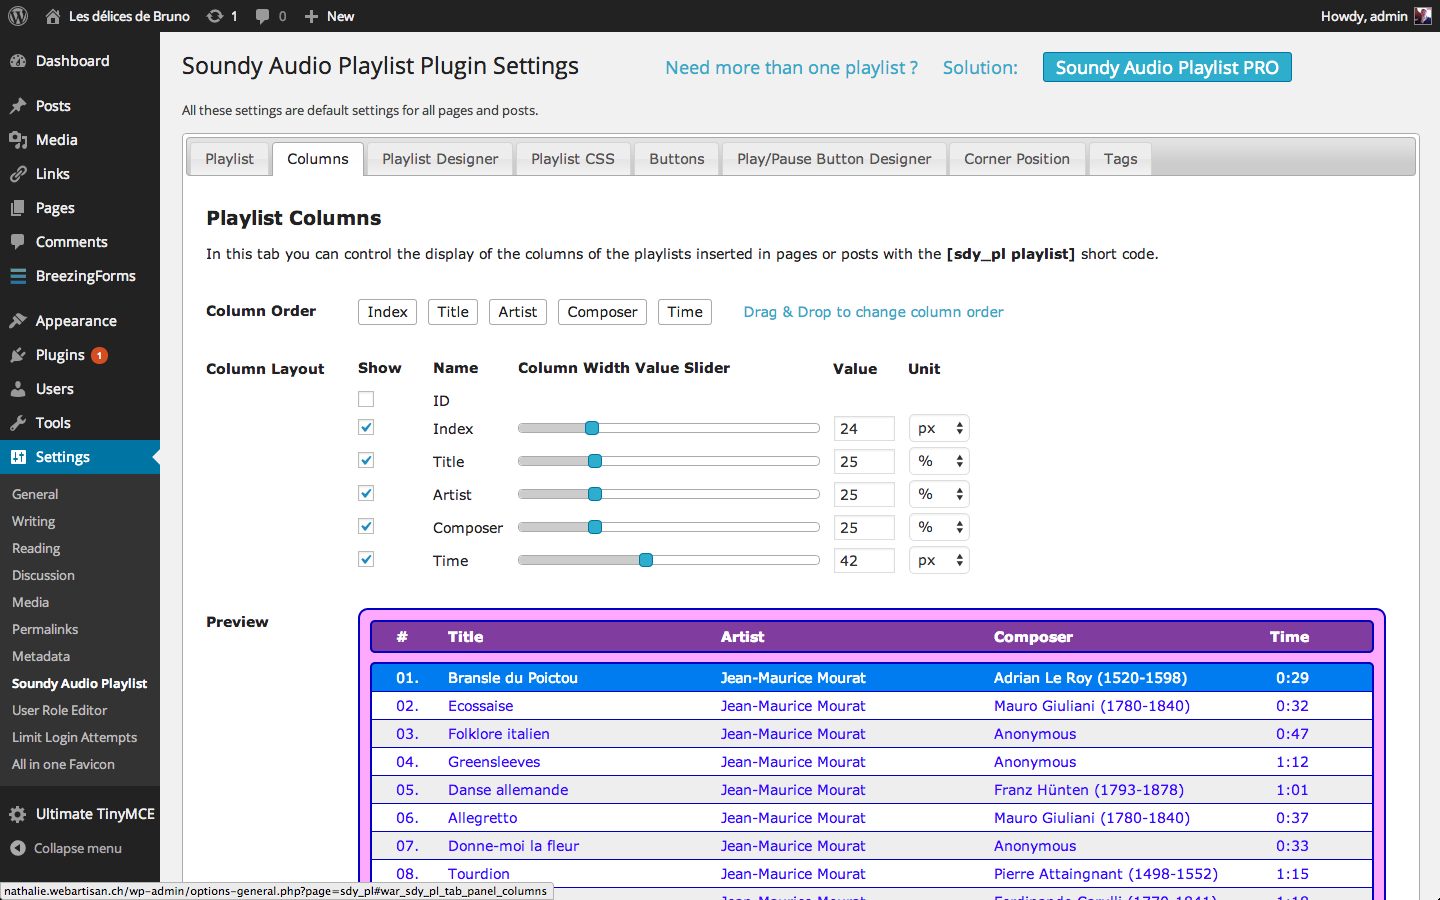Click the Media sidebar icon
Image resolution: width=1440 pixels, height=900 pixels.
[x=18, y=140]
